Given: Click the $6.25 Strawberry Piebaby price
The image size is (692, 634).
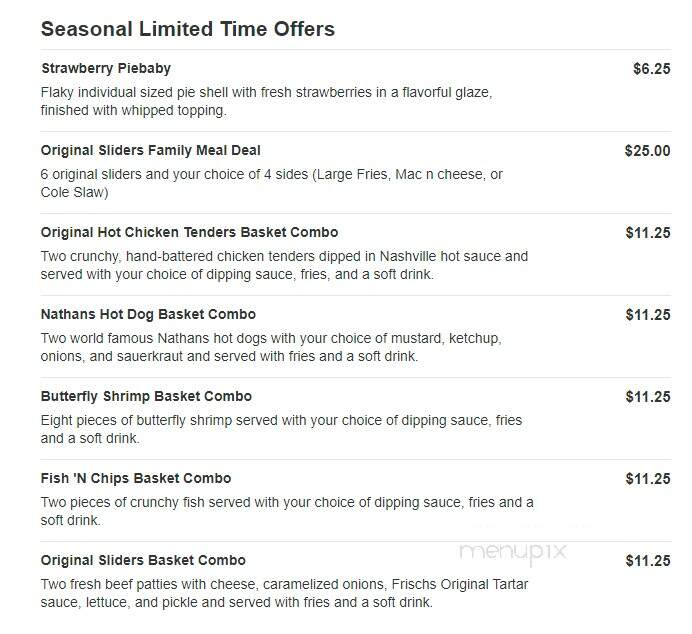Looking at the screenshot, I should pos(651,69).
